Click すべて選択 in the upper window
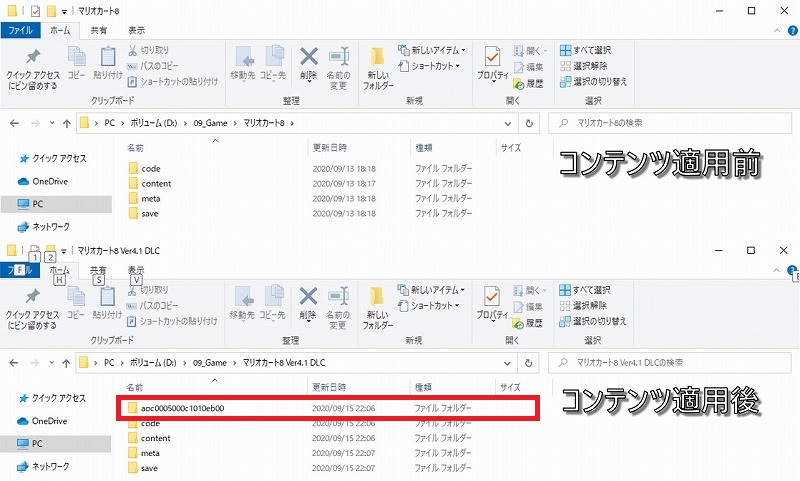The height and width of the screenshot is (481, 800). (x=585, y=50)
